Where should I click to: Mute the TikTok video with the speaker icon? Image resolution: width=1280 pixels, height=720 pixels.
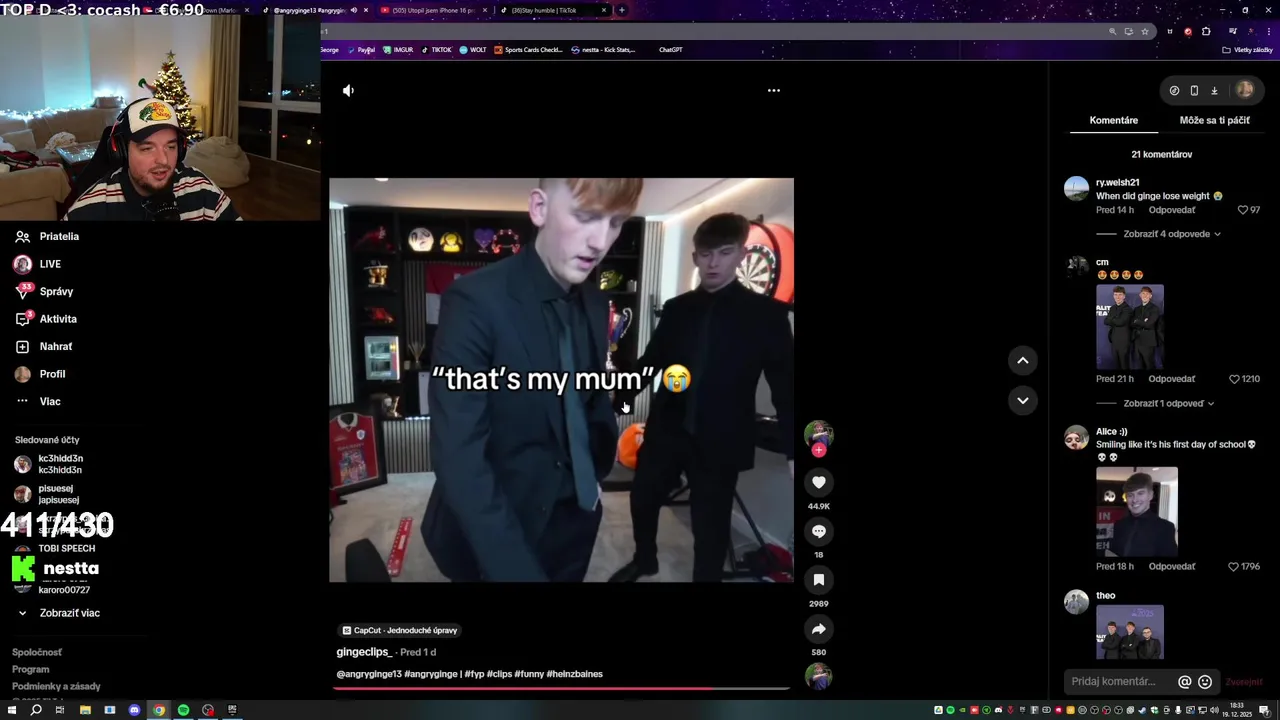point(348,90)
